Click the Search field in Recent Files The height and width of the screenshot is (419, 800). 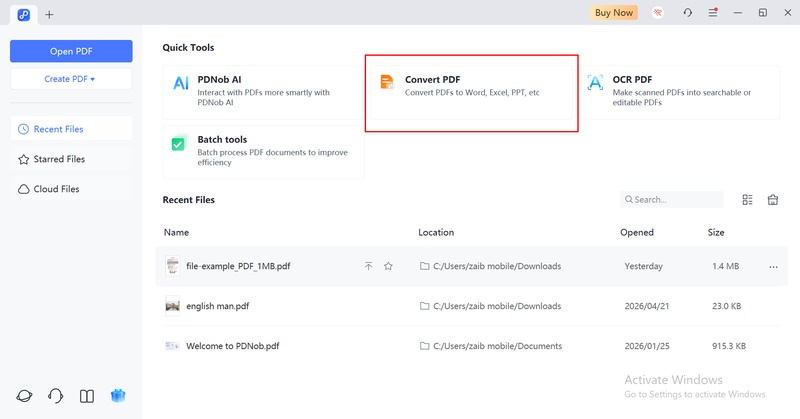tap(671, 200)
